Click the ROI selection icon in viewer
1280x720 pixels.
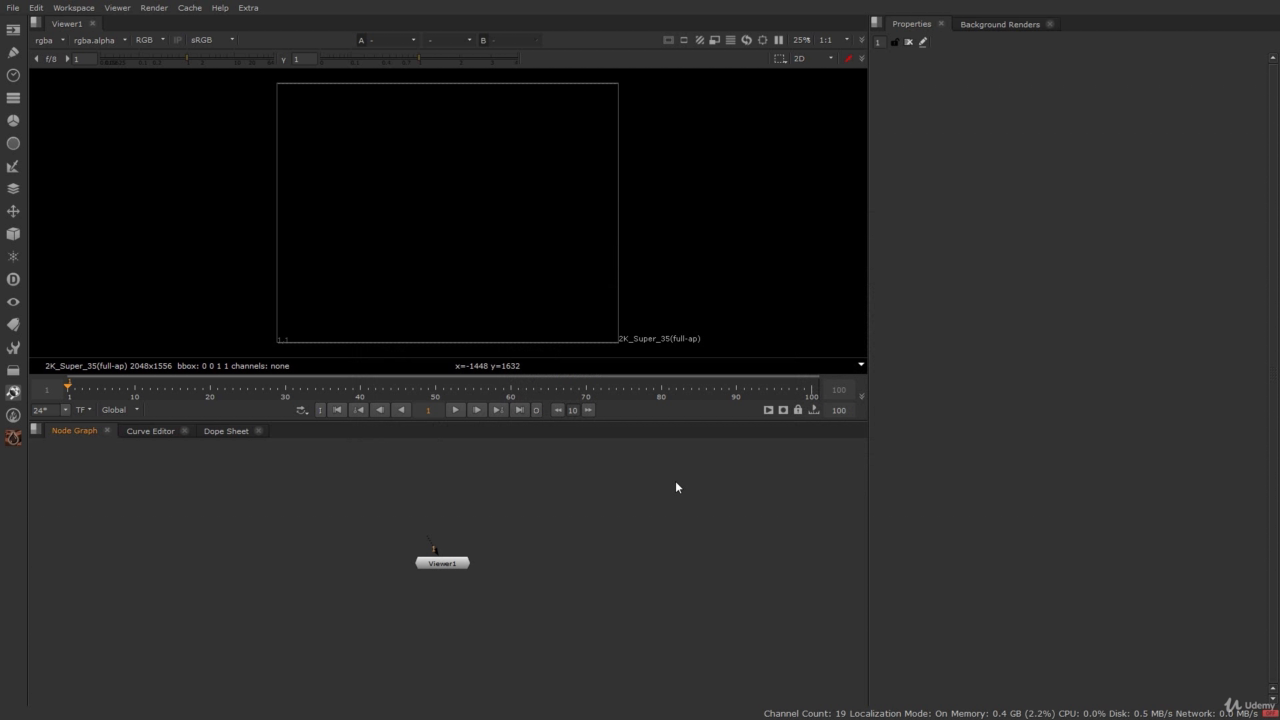[780, 59]
